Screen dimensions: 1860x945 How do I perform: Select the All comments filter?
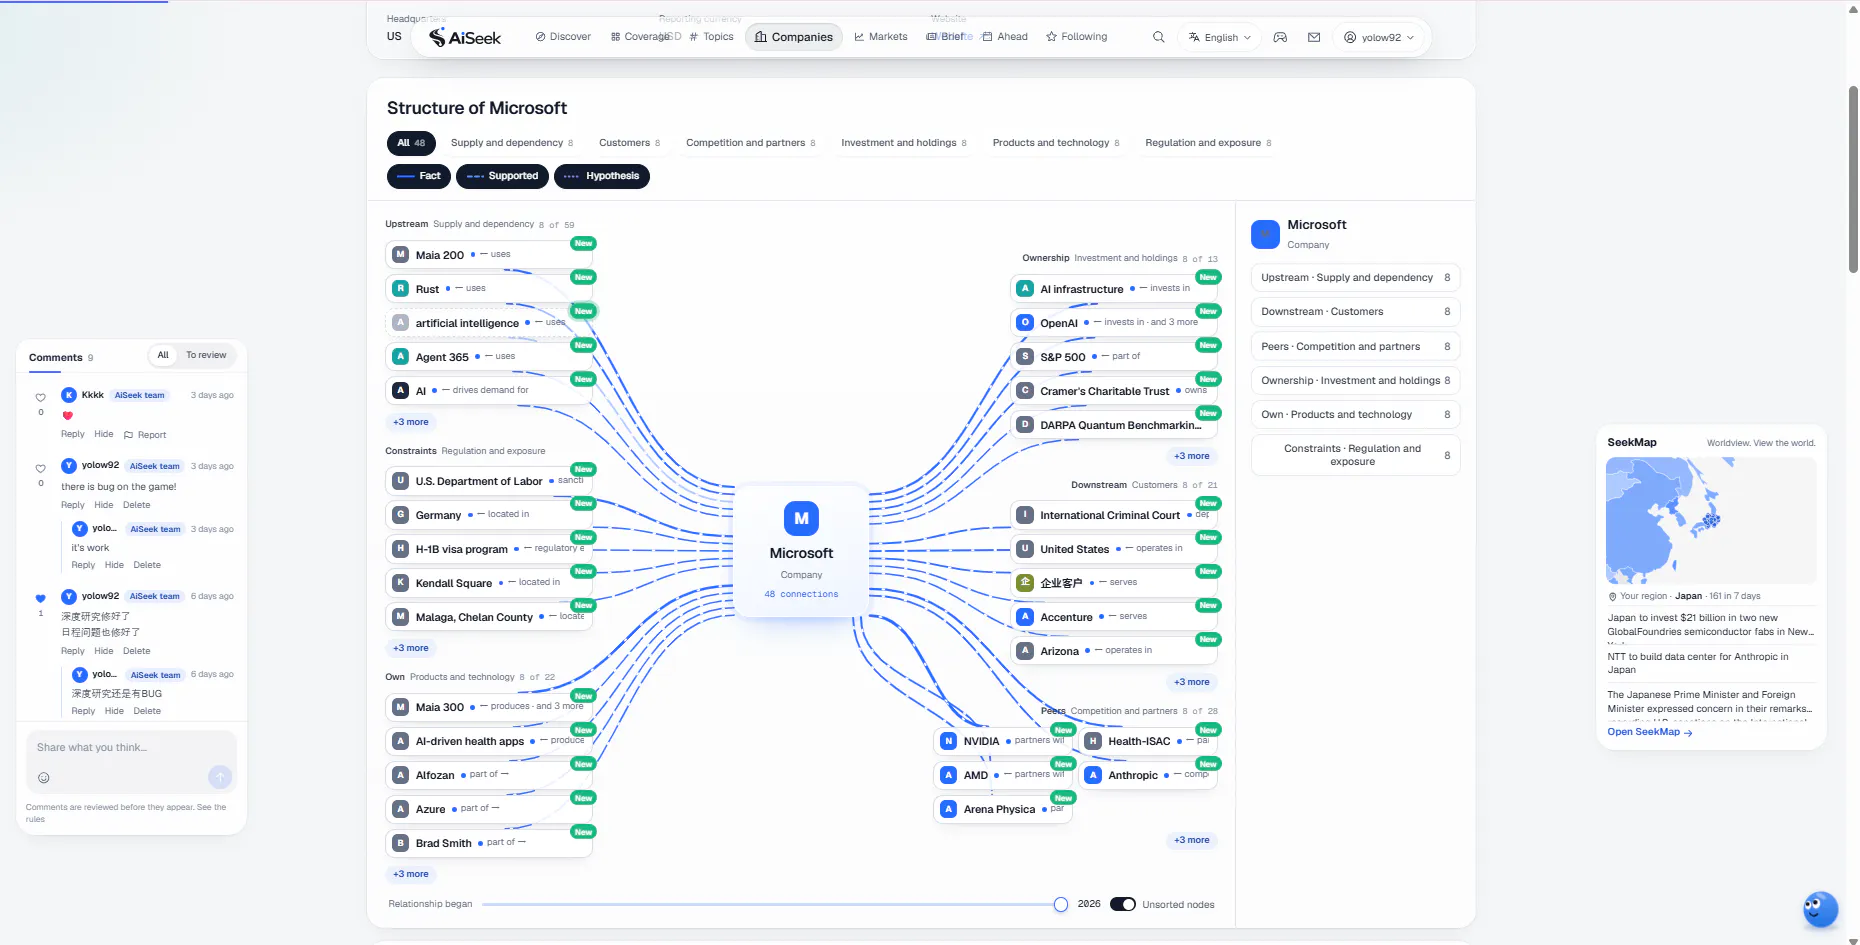(x=163, y=355)
